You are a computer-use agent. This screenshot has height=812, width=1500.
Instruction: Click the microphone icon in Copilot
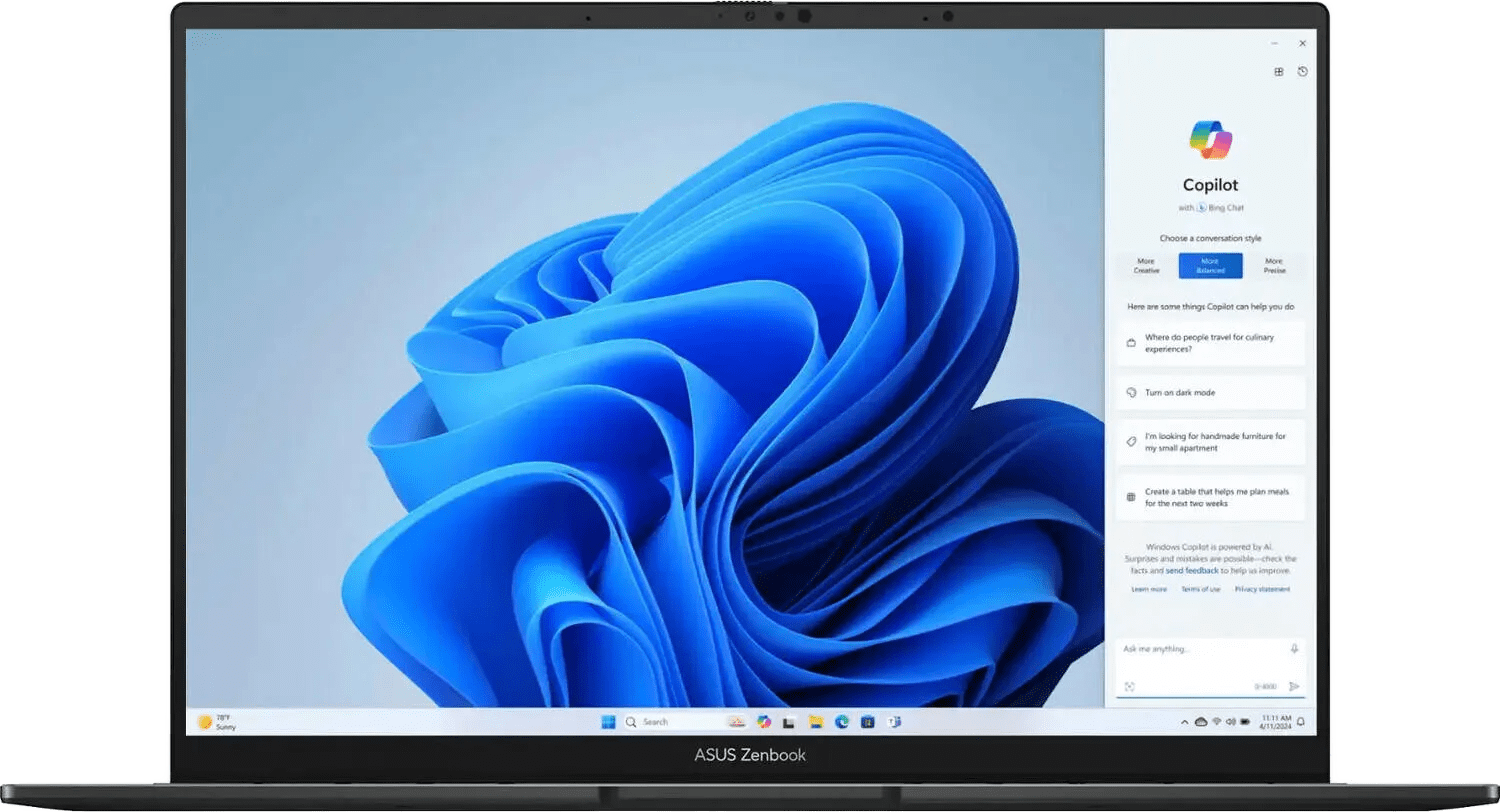[x=1294, y=649]
